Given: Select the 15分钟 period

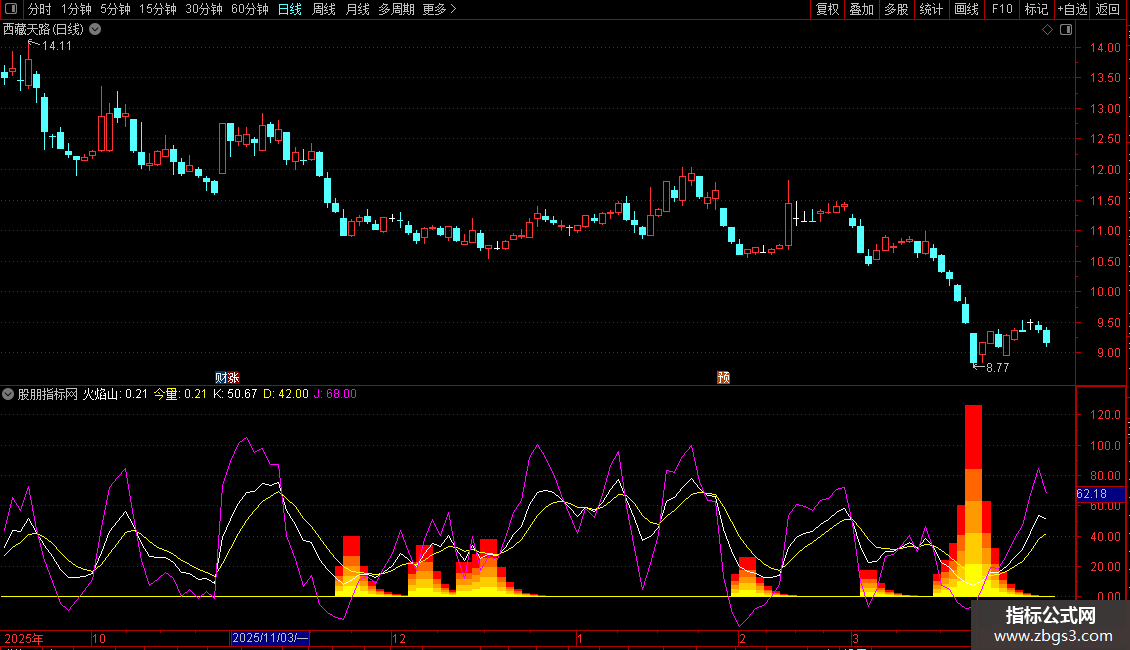Looking at the screenshot, I should (157, 9).
